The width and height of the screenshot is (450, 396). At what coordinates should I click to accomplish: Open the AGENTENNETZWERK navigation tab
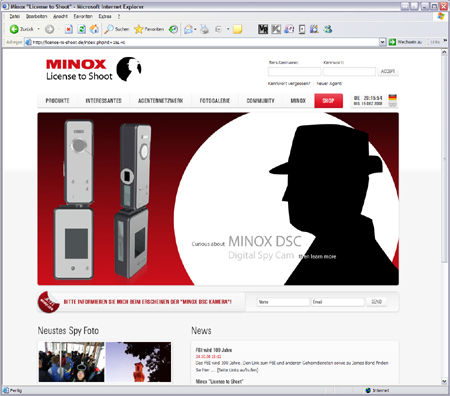tap(160, 101)
